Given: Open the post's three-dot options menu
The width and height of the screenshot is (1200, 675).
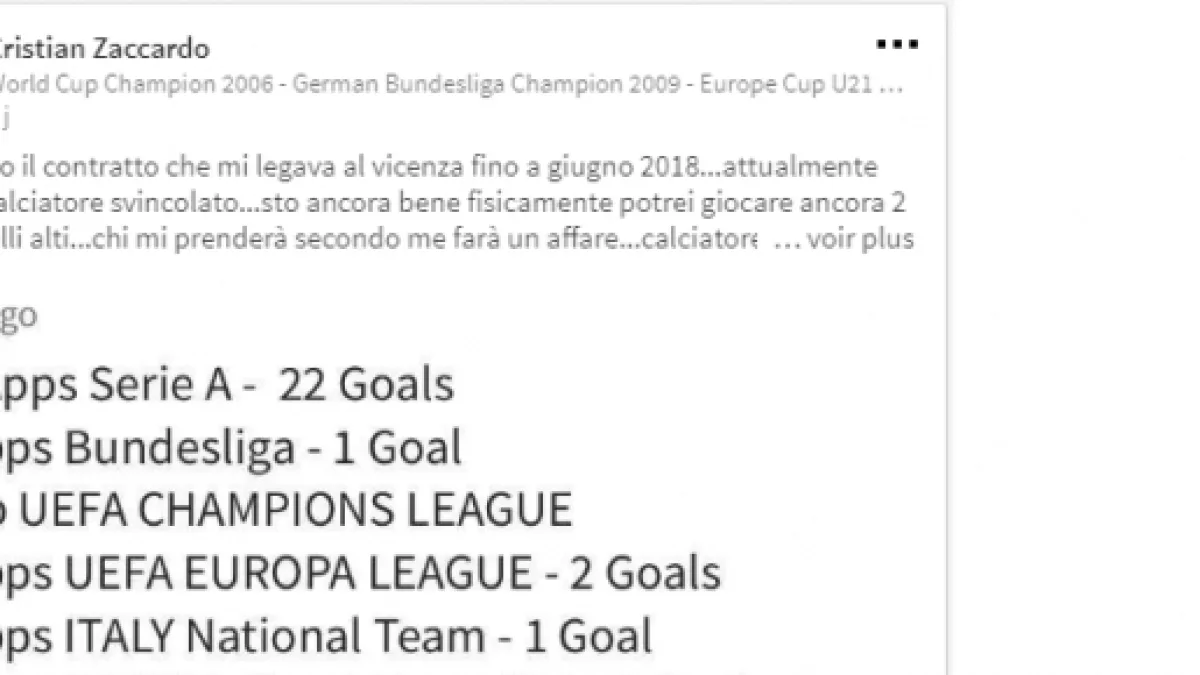Looking at the screenshot, I should [x=896, y=44].
